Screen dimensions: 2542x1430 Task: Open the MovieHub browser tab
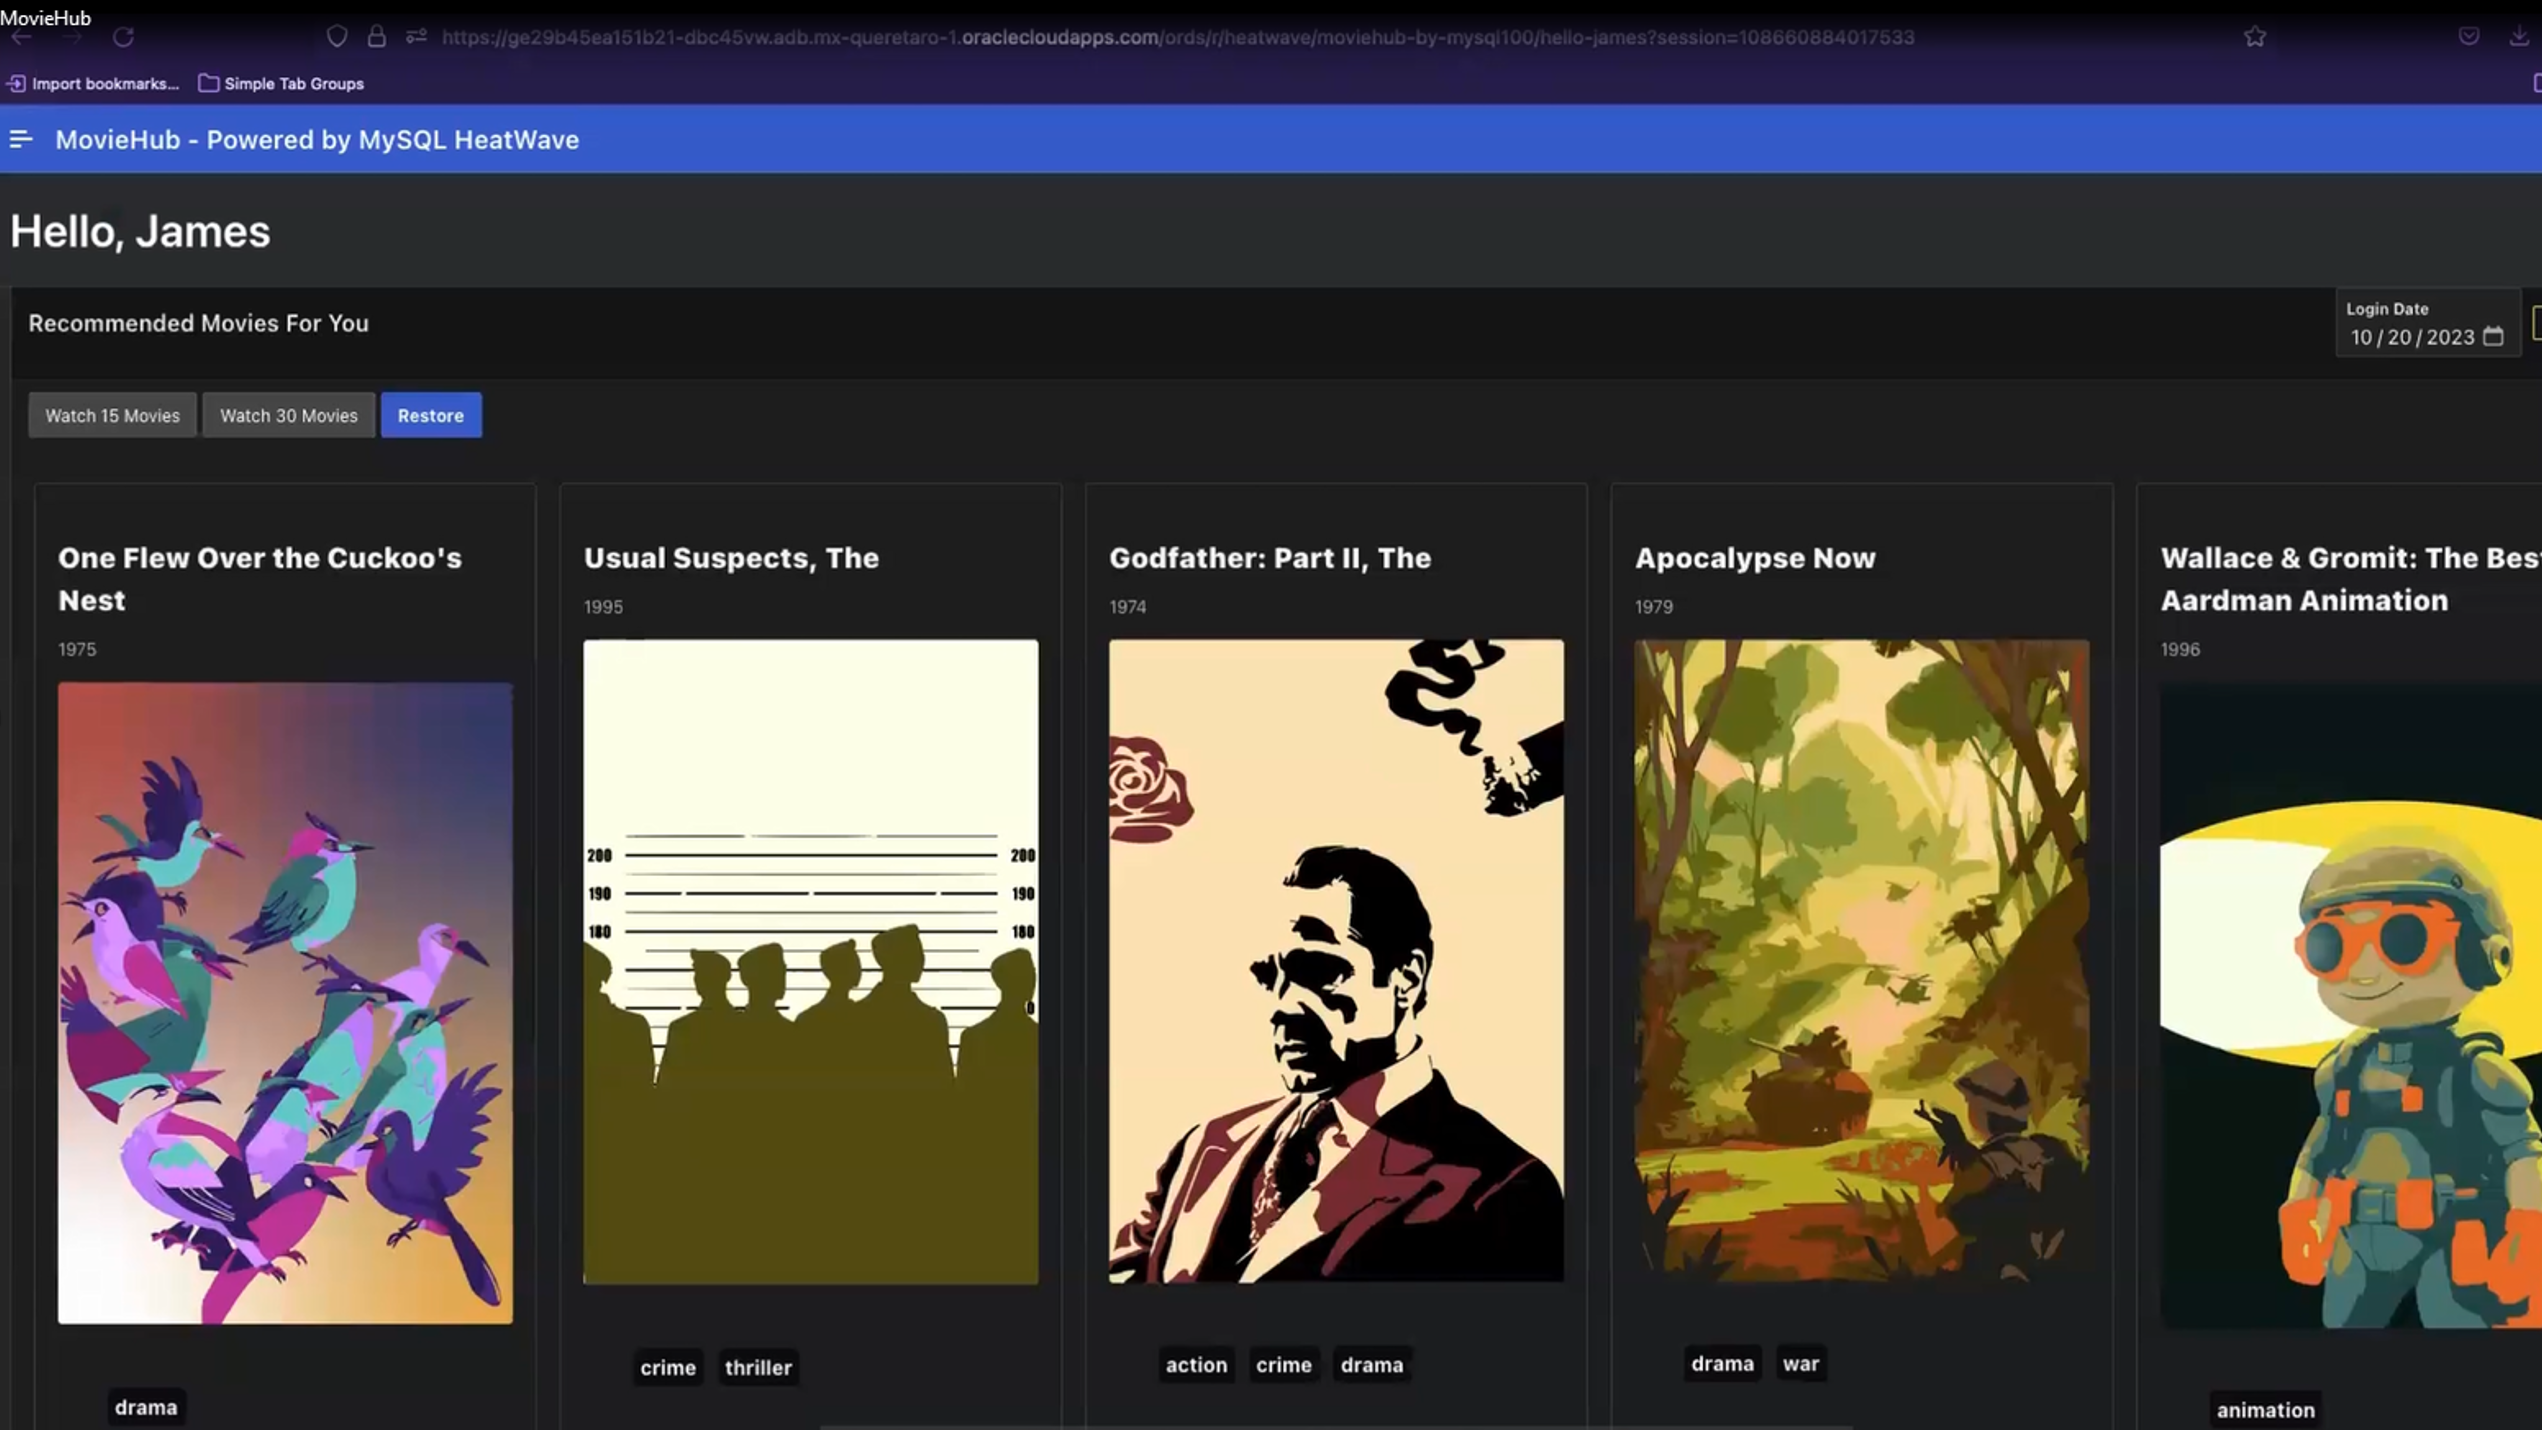coord(46,17)
